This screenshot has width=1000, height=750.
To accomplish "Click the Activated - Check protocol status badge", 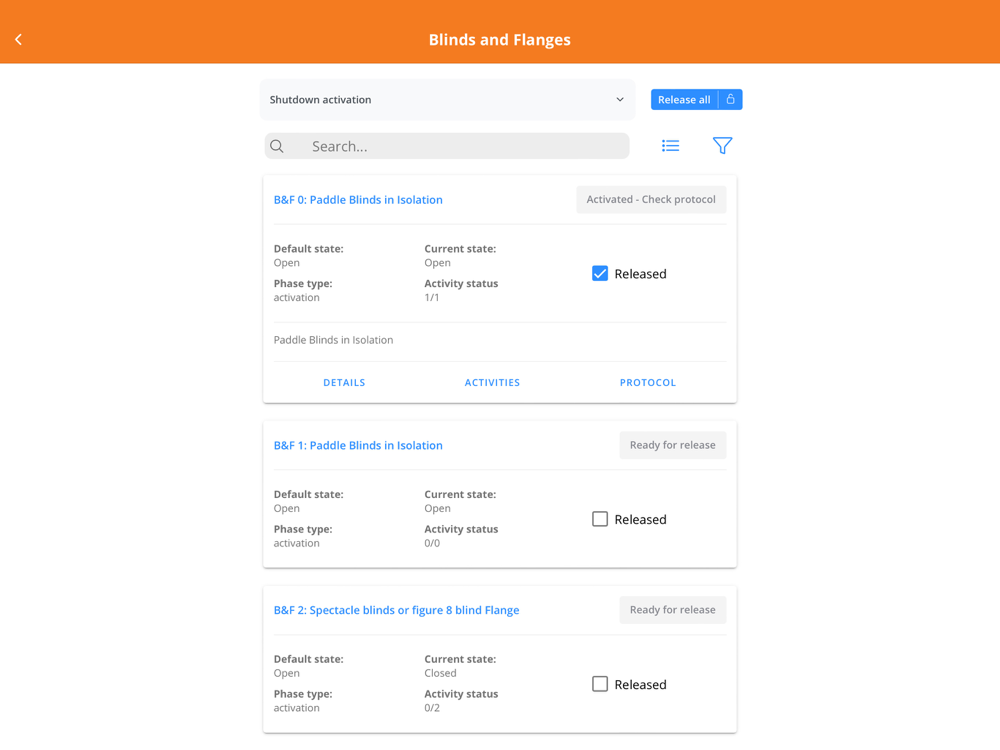I will tap(651, 200).
